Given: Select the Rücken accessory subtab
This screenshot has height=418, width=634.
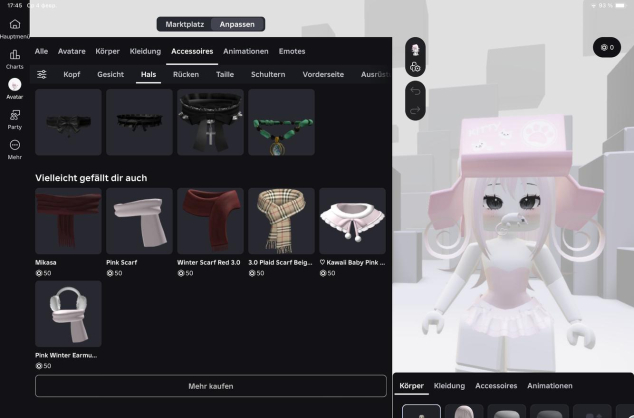Looking at the screenshot, I should pyautogui.click(x=185, y=74).
